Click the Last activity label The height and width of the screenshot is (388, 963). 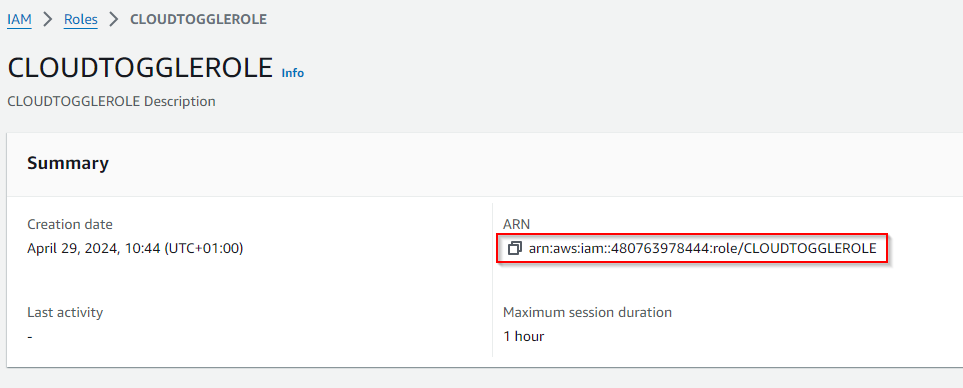[x=65, y=312]
